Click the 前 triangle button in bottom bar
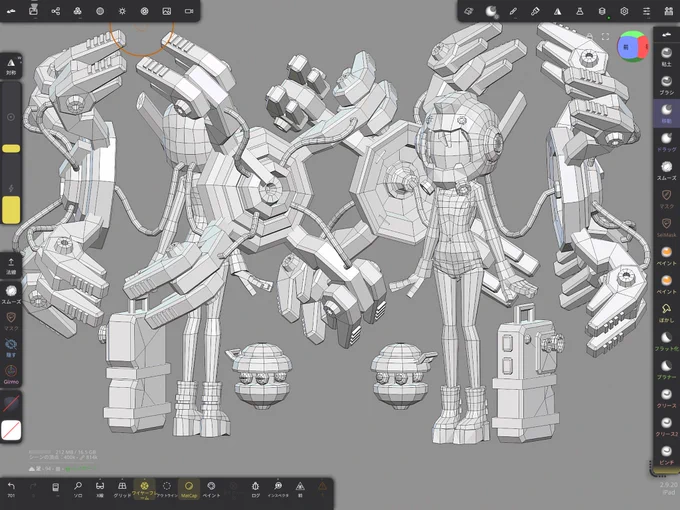This screenshot has width=680, height=510. (x=300, y=489)
